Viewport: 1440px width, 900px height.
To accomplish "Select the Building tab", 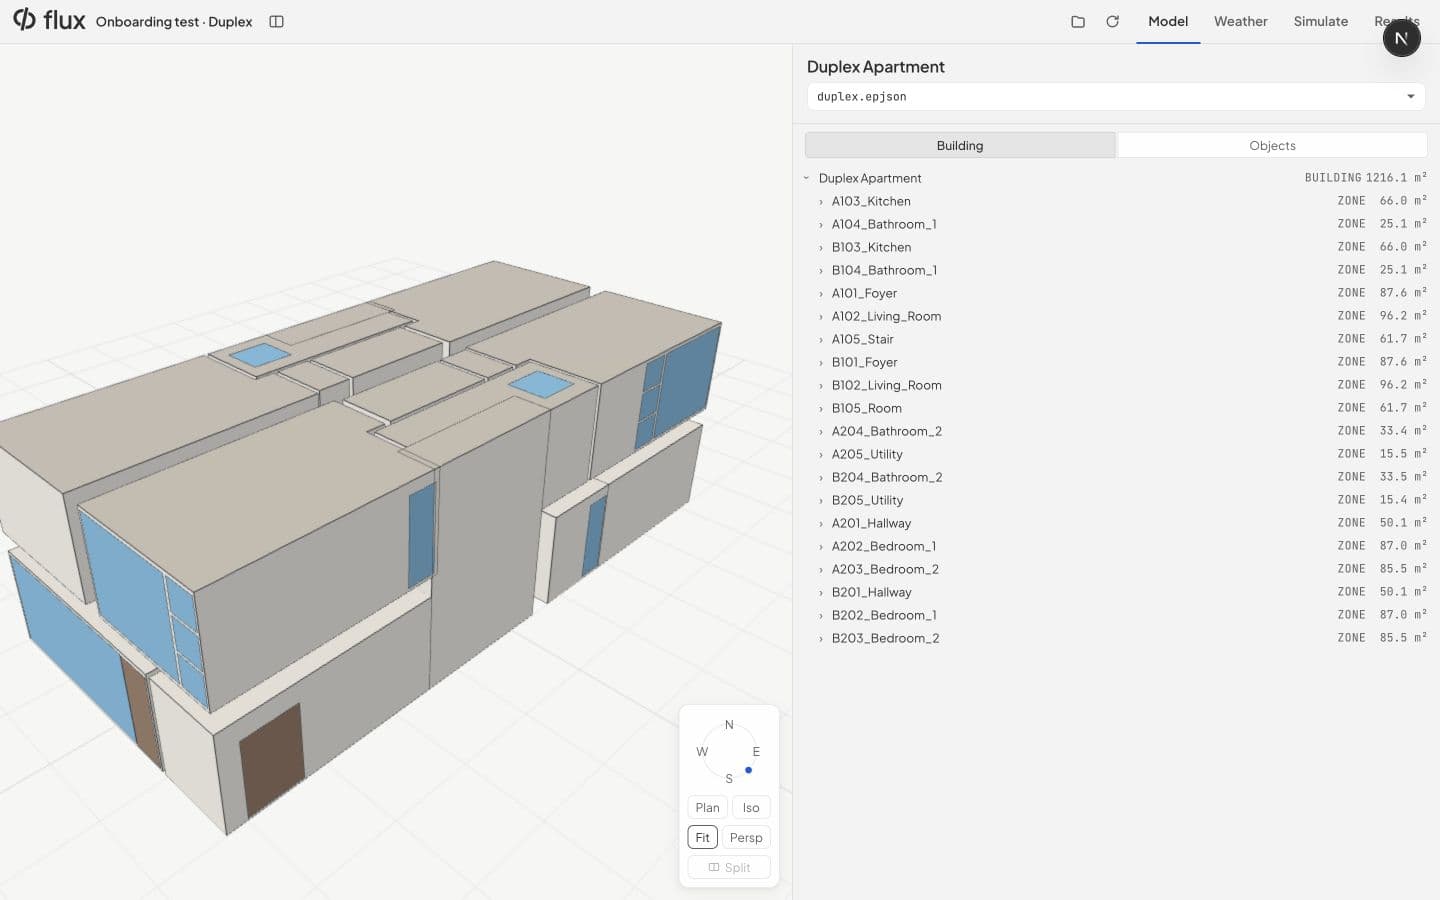I will (960, 145).
